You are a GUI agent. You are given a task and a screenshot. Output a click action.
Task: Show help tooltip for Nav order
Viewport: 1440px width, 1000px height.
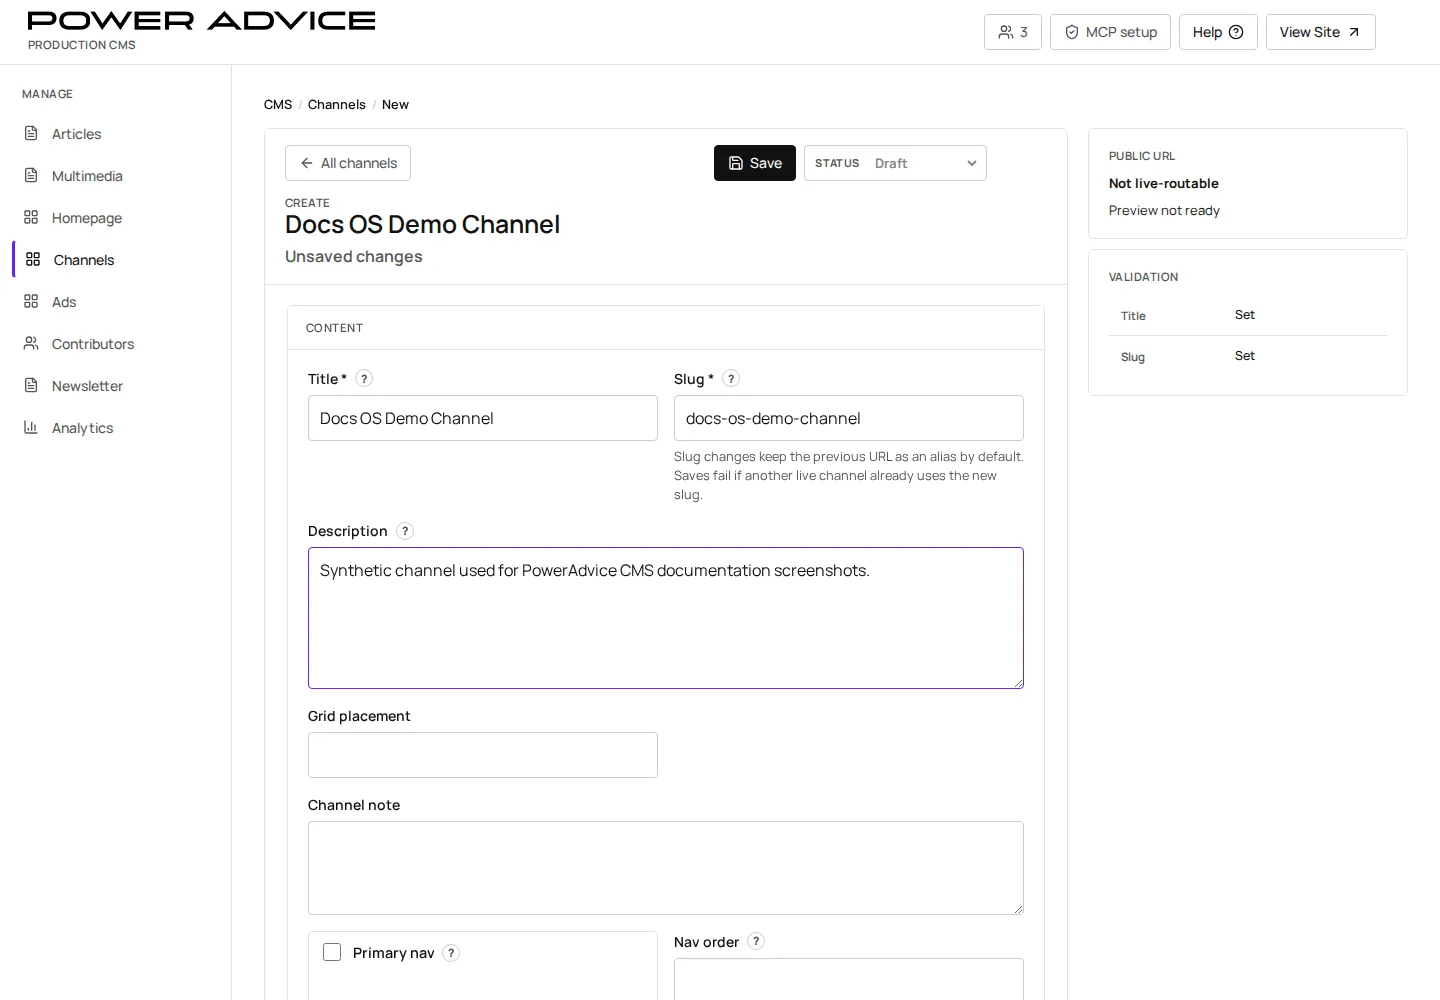tap(756, 941)
